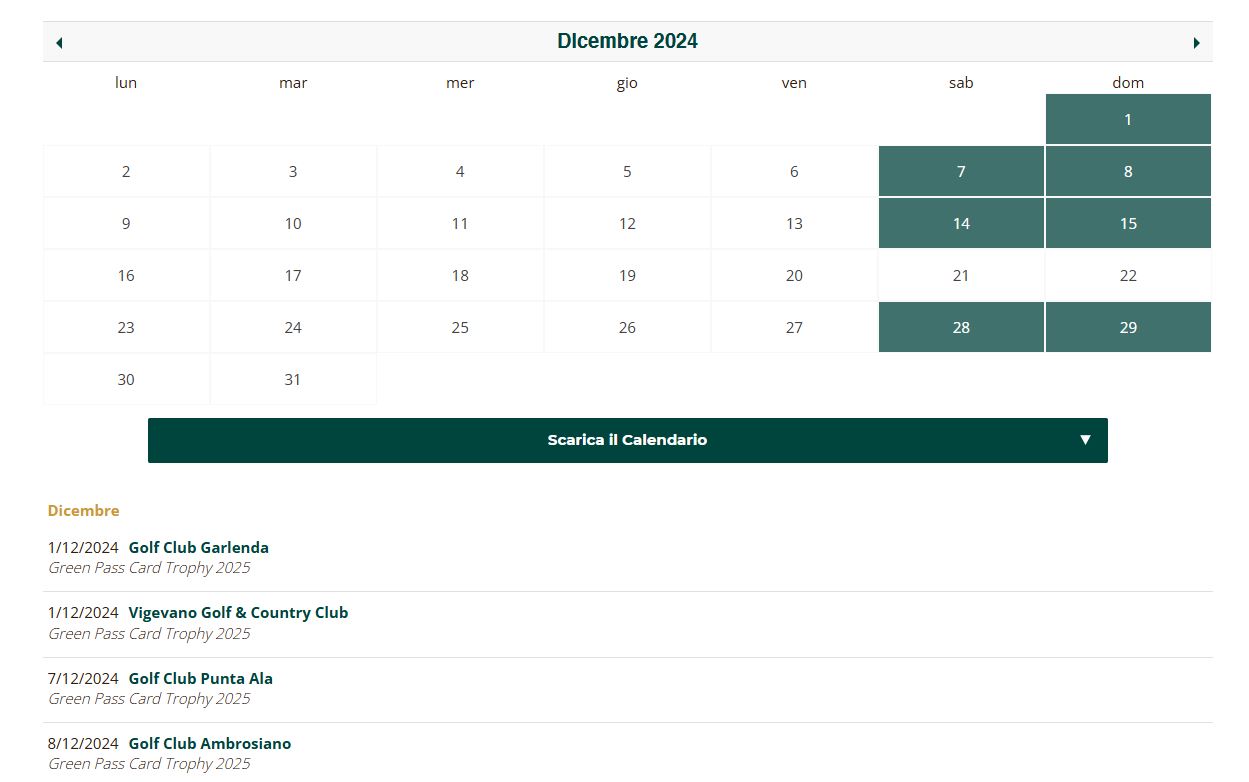The height and width of the screenshot is (782, 1249).
Task: Select date 25 in the calendar
Action: [460, 328]
